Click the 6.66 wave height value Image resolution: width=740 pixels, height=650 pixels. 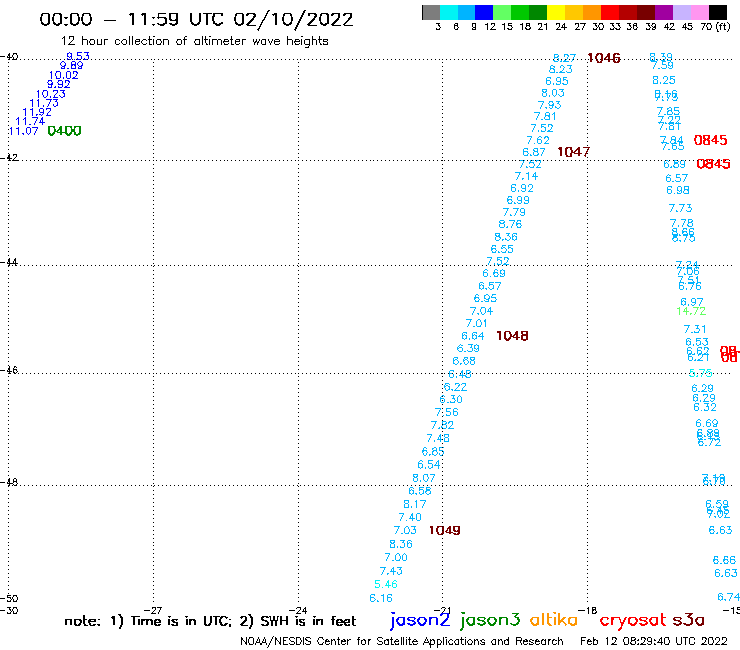click(724, 560)
